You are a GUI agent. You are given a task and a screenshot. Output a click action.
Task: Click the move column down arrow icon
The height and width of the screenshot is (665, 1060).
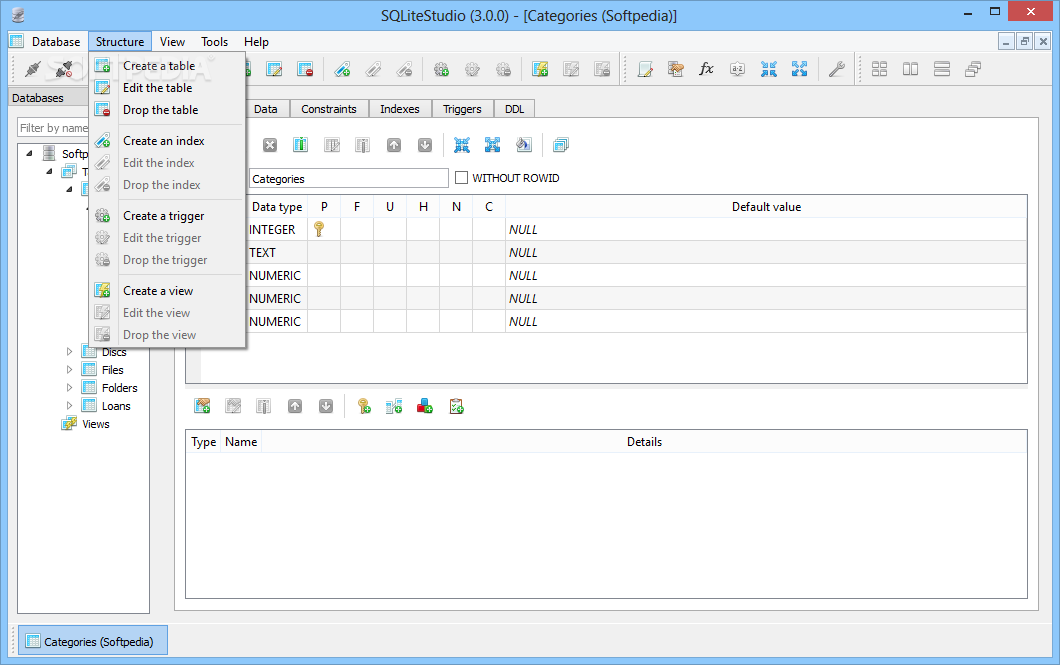click(x=425, y=145)
